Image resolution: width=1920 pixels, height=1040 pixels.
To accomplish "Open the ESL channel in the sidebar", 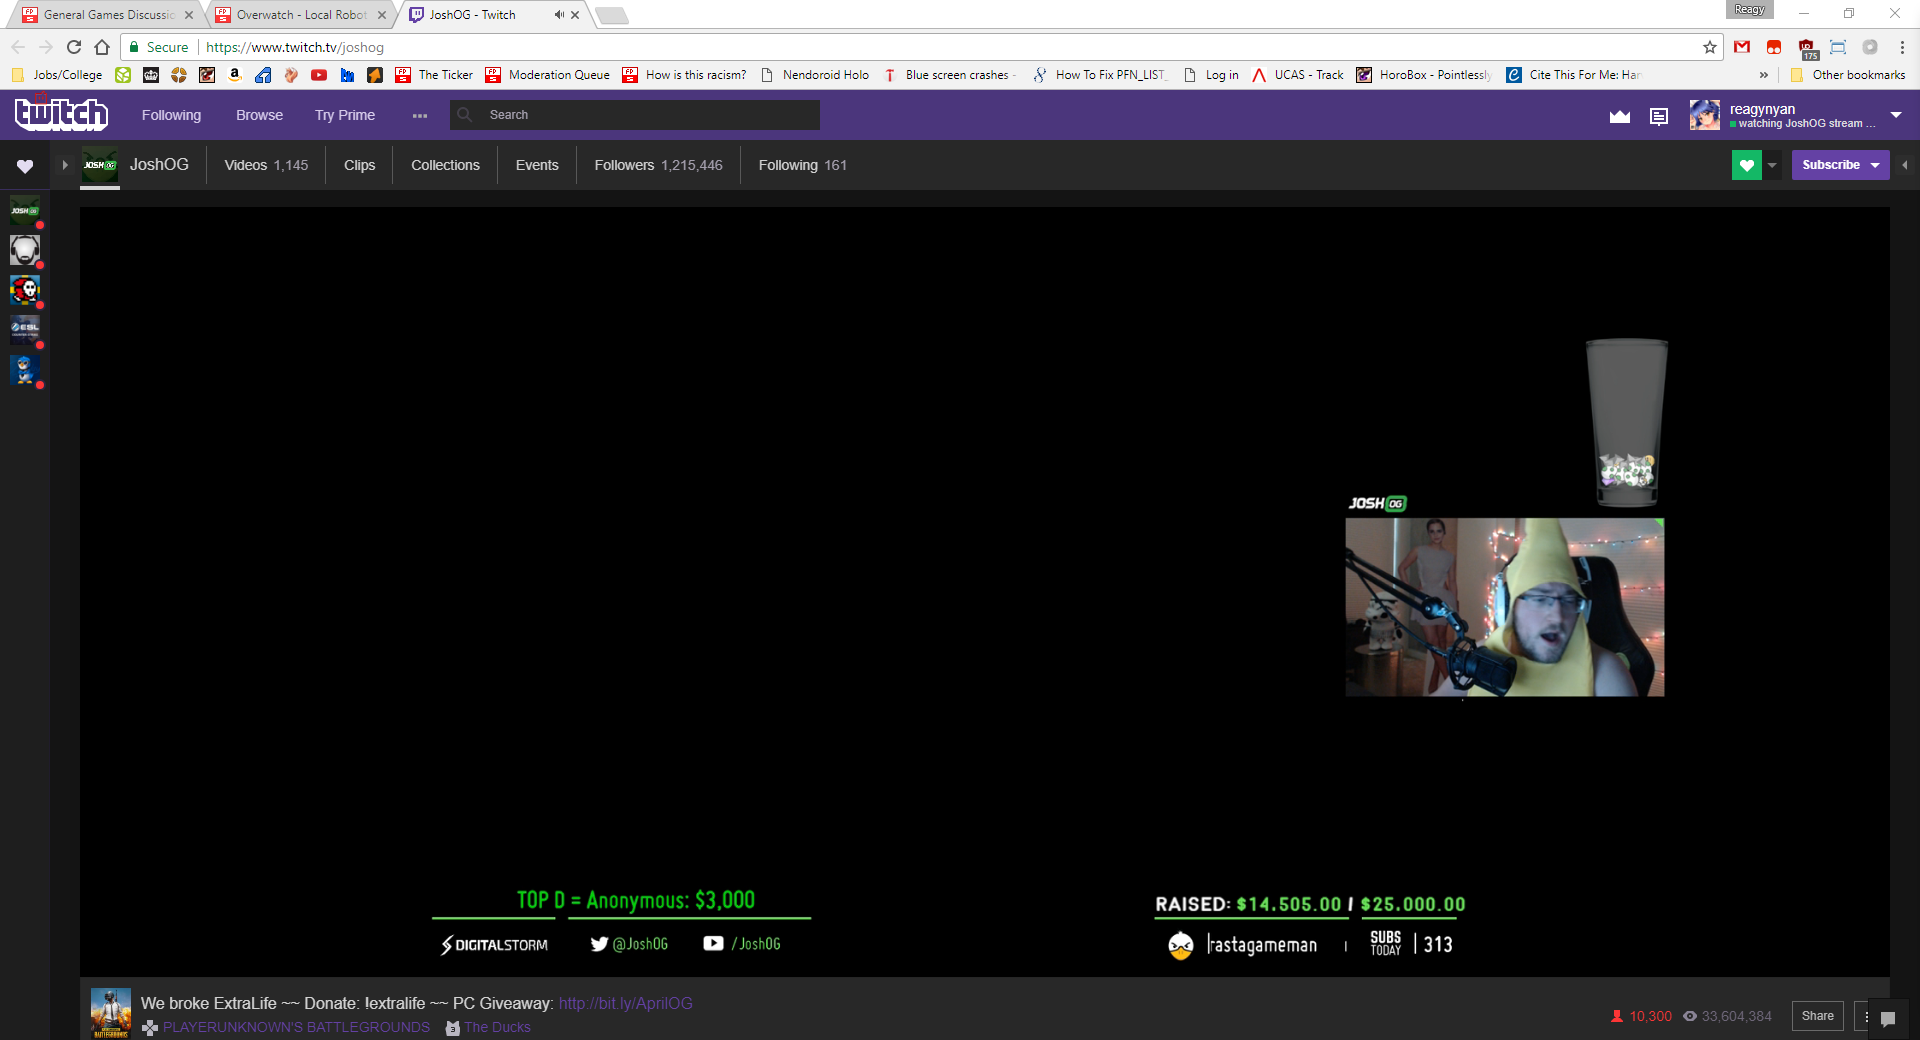I will click(x=25, y=330).
